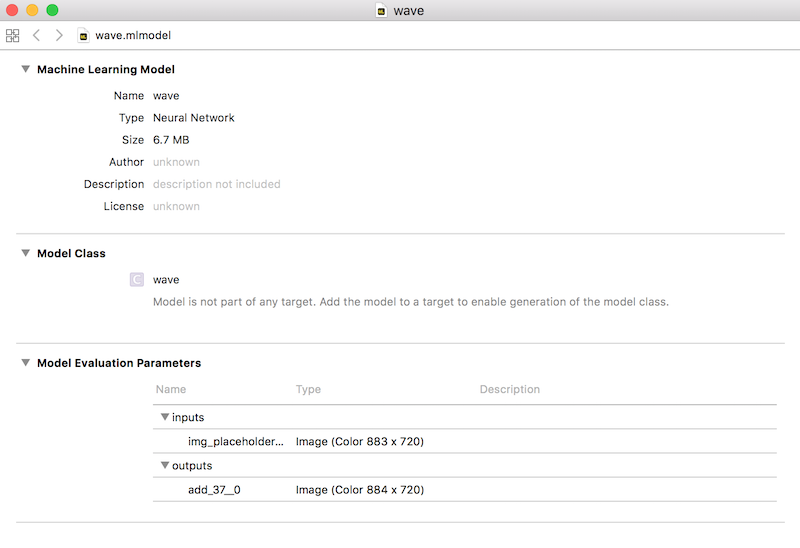Viewport: 800px width, 548px height.
Task: Go forward with the right arrow
Action: point(59,35)
